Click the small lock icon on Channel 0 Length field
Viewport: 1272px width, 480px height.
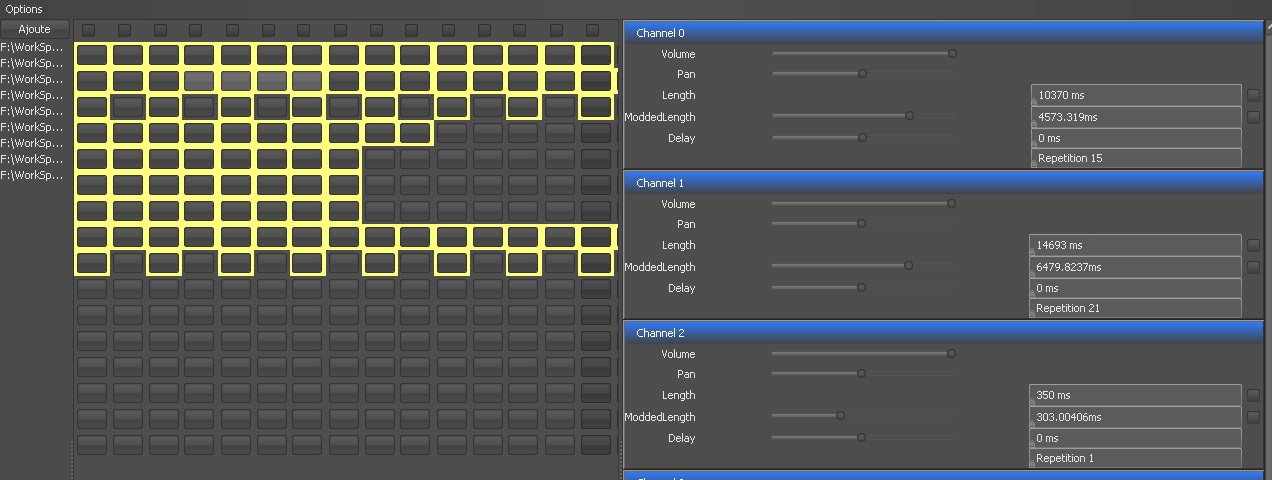click(1035, 102)
